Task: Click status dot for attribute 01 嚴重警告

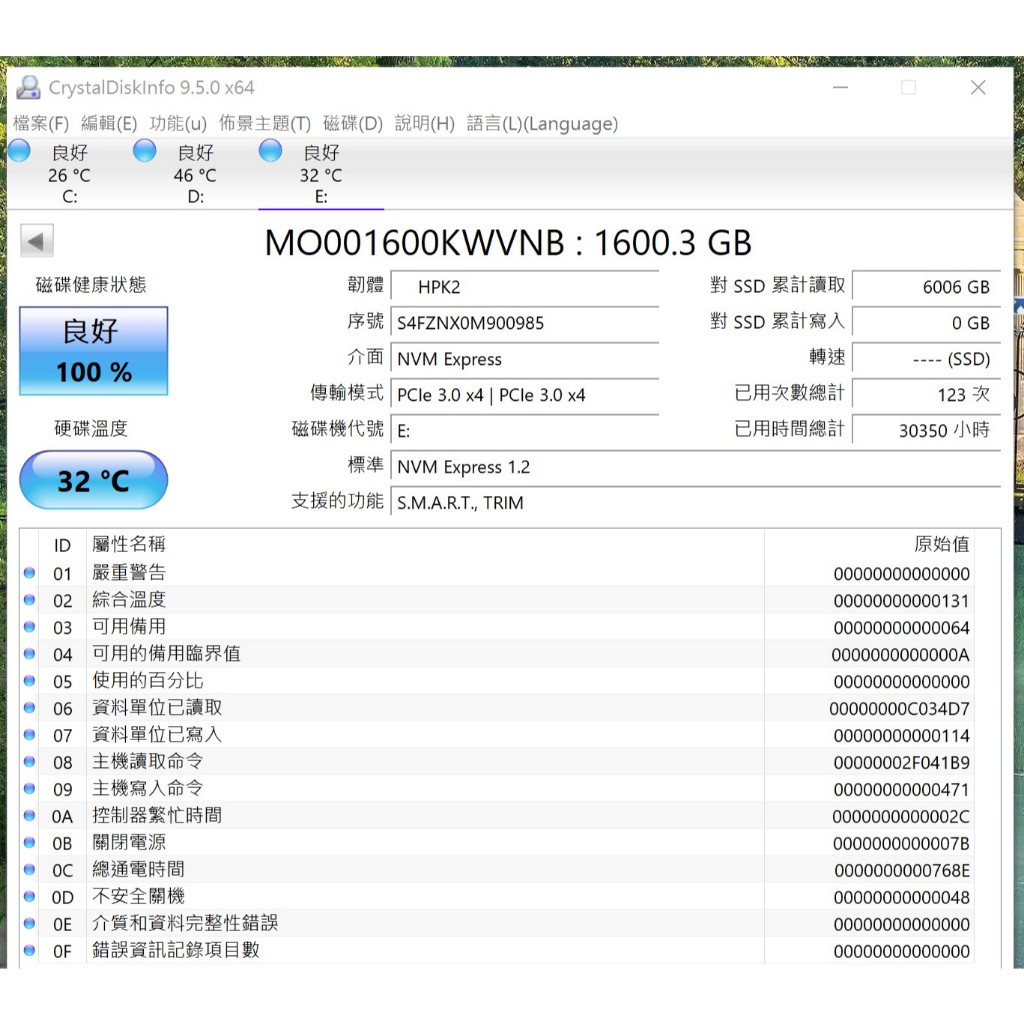Action: point(29,573)
